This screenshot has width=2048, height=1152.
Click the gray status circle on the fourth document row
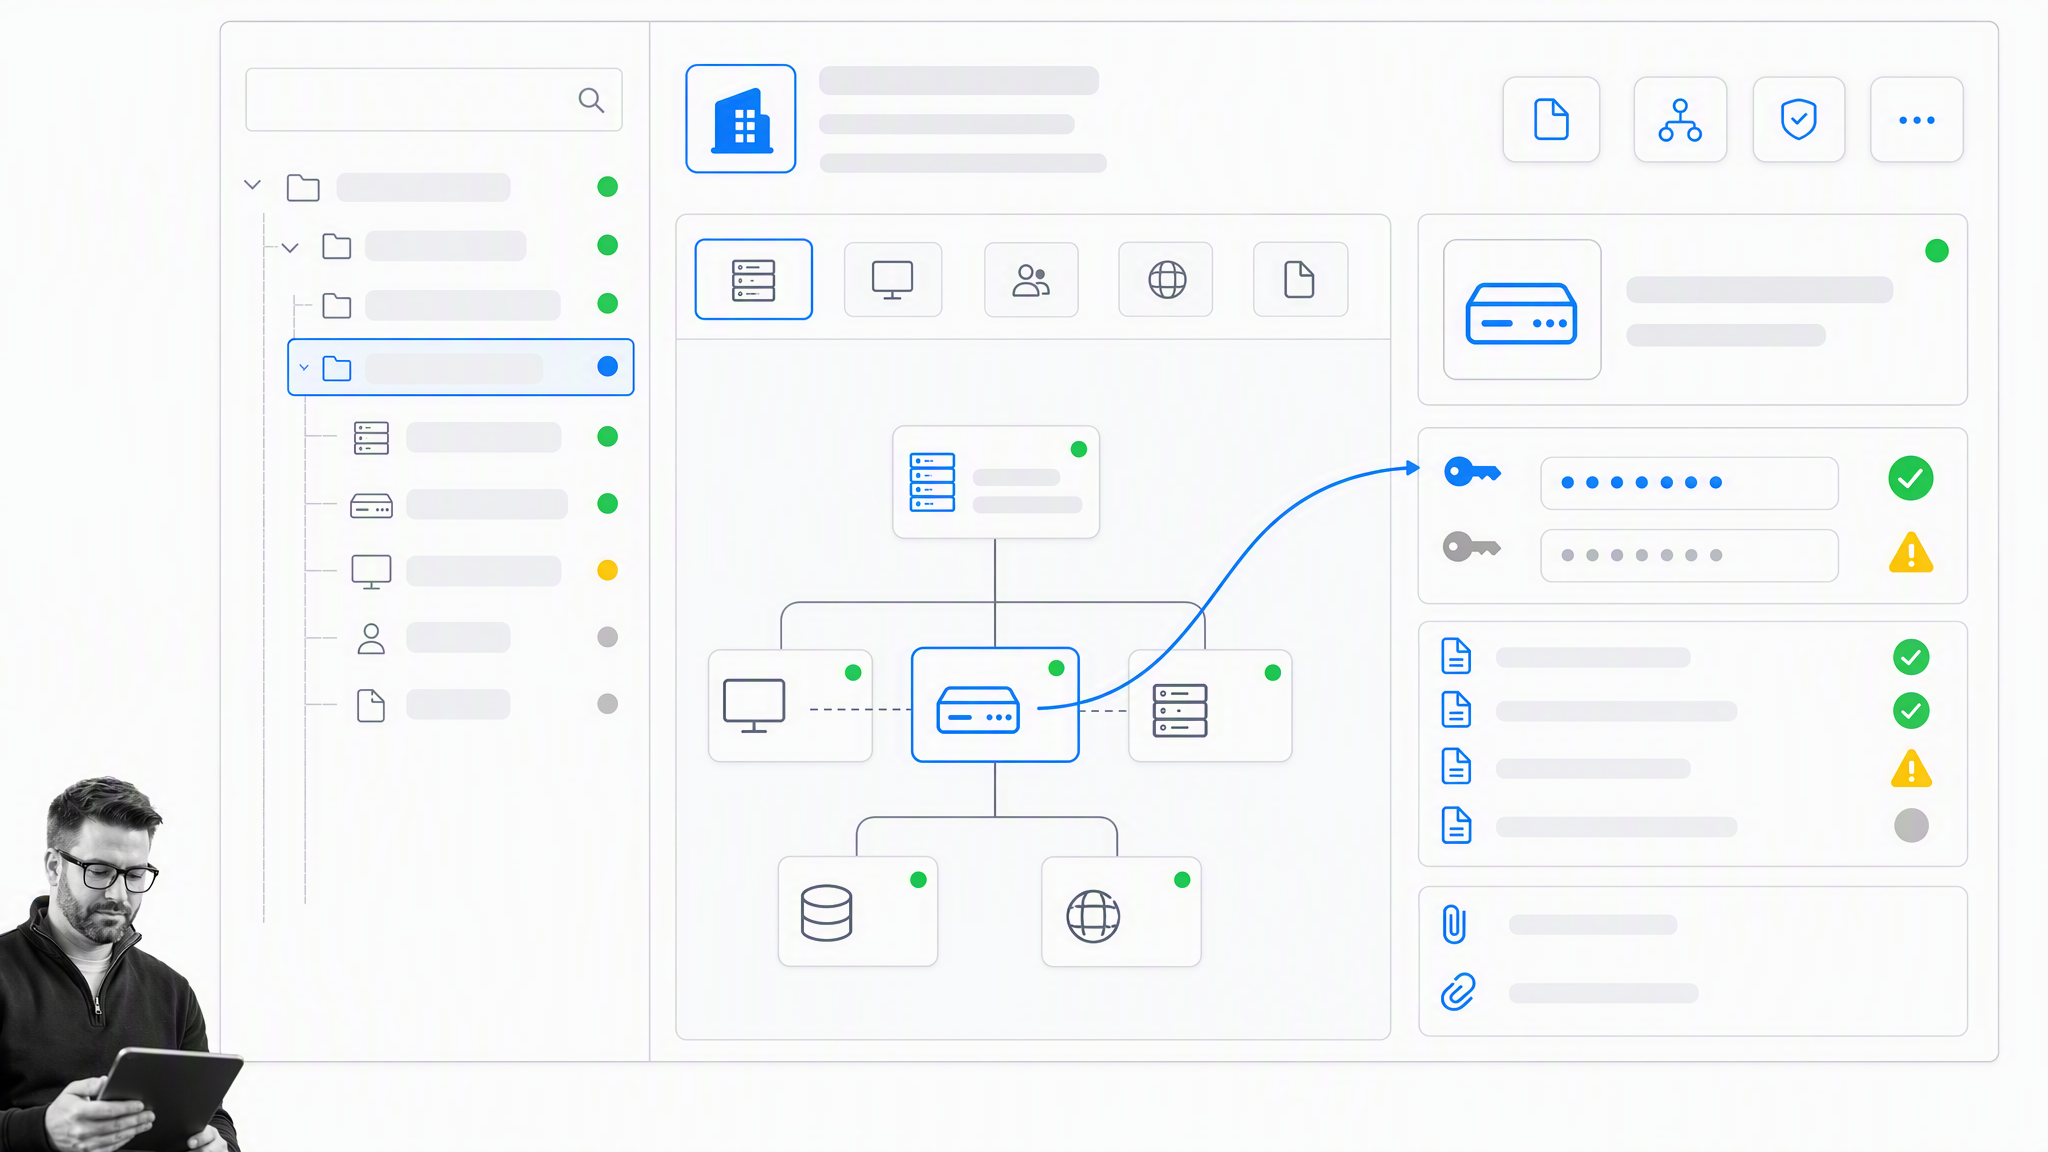(x=1911, y=825)
